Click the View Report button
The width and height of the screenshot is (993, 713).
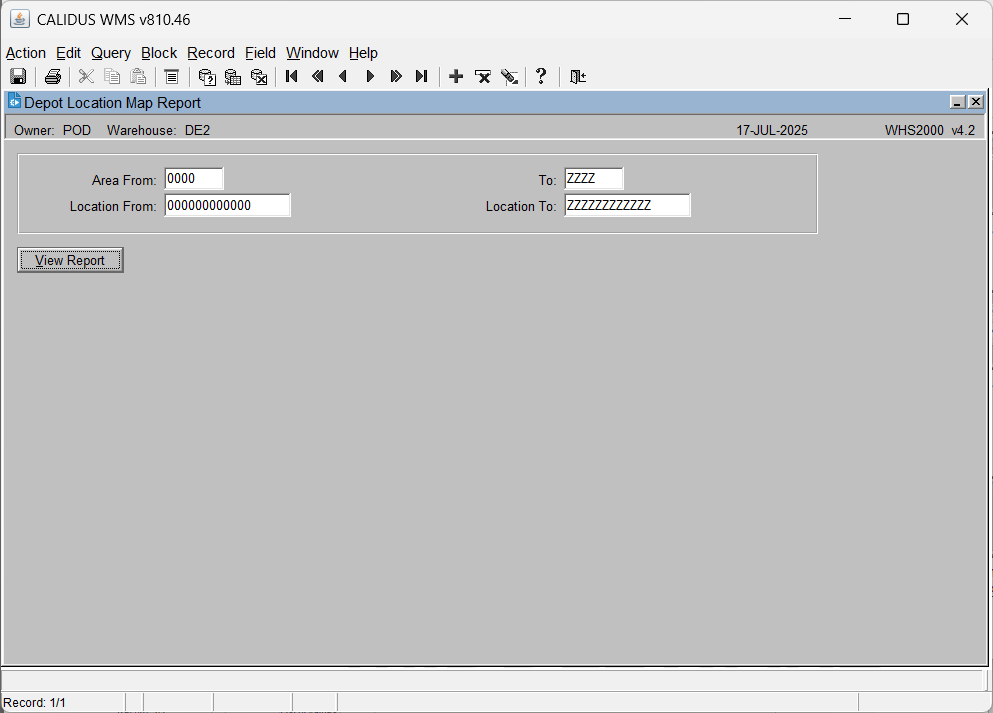(x=70, y=260)
